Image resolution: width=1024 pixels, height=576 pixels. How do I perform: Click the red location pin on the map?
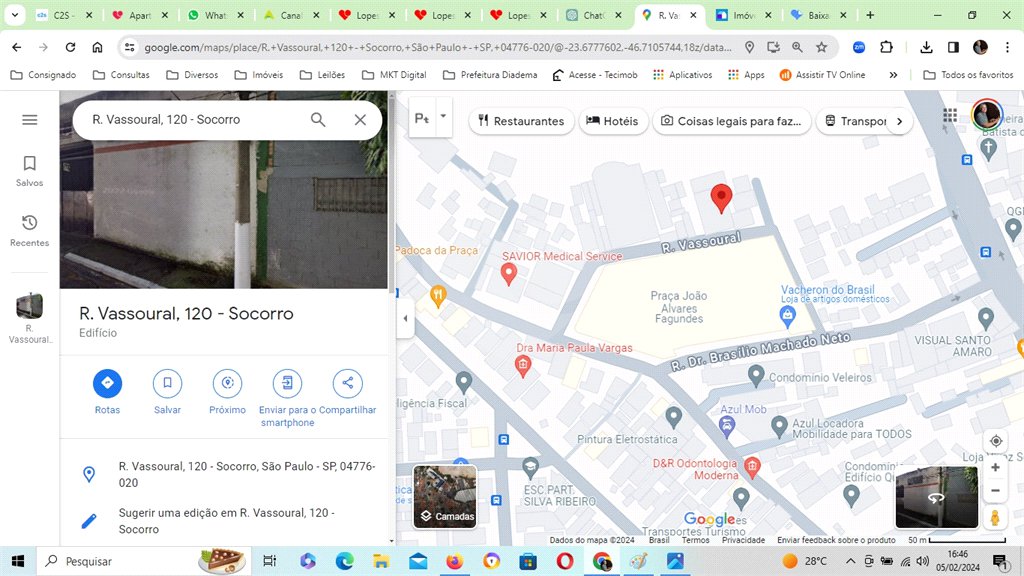click(x=721, y=198)
